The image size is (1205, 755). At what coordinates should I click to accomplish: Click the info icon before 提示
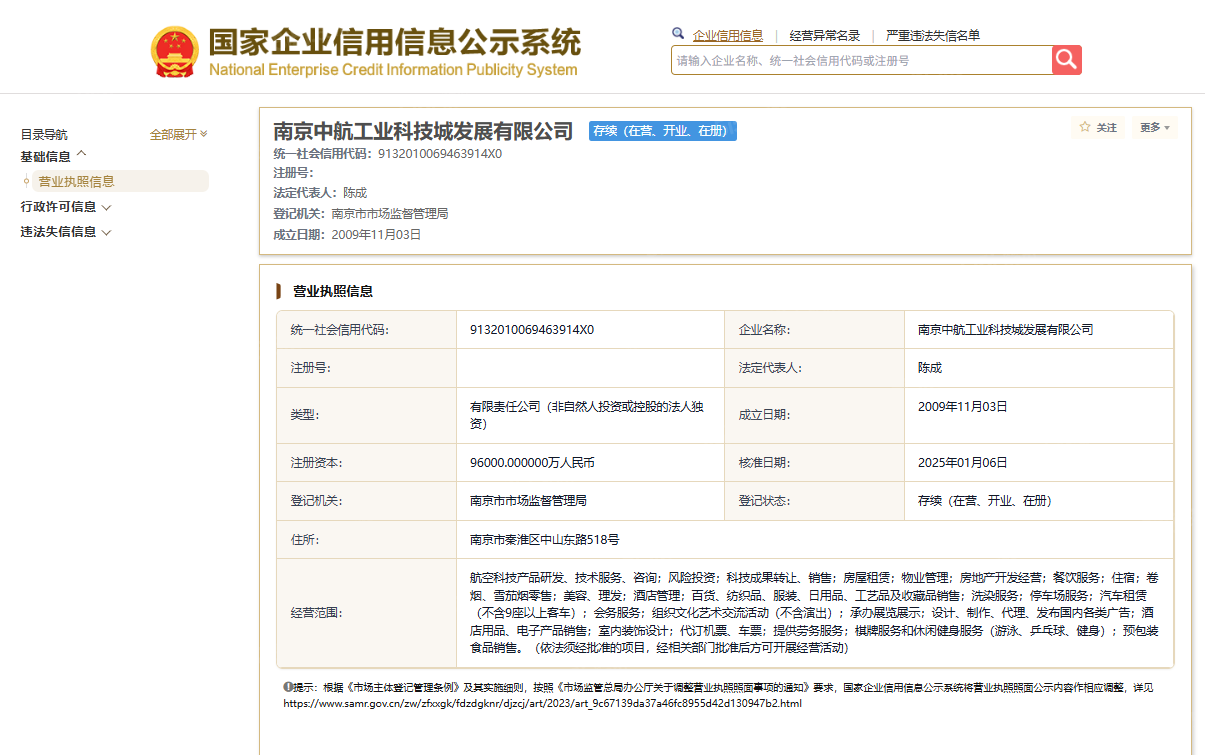[x=287, y=687]
